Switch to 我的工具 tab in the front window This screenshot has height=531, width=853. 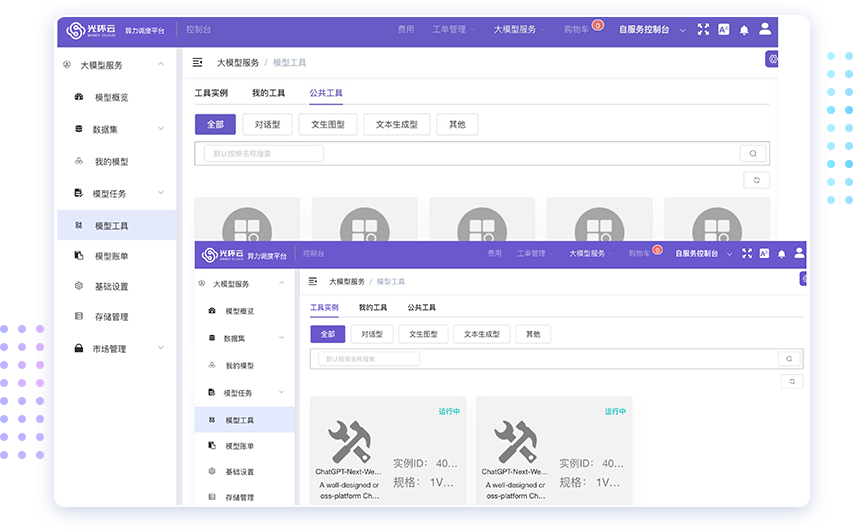click(372, 308)
